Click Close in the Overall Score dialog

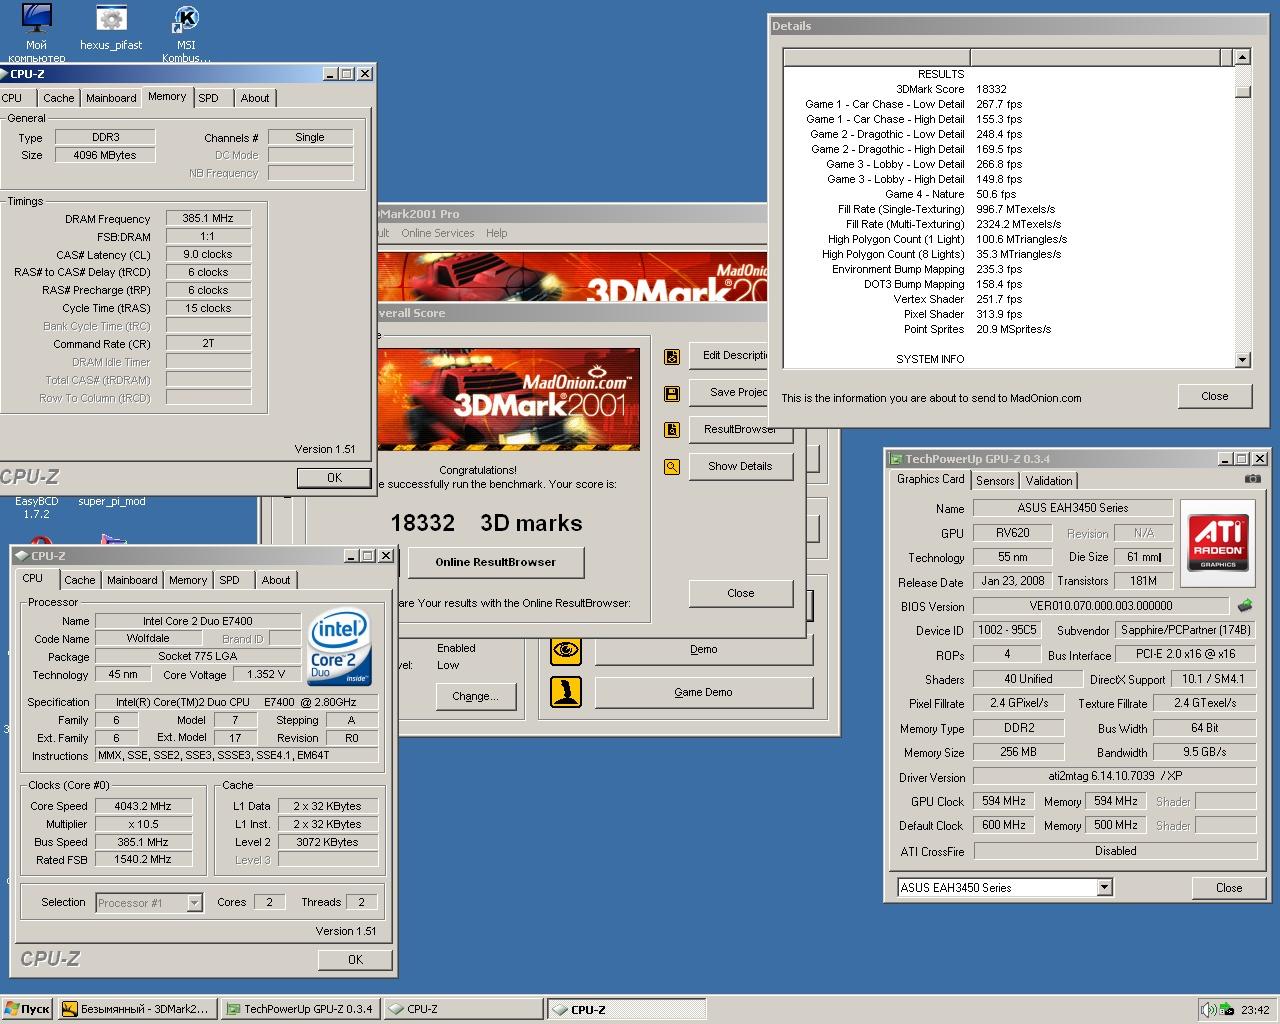(x=740, y=593)
